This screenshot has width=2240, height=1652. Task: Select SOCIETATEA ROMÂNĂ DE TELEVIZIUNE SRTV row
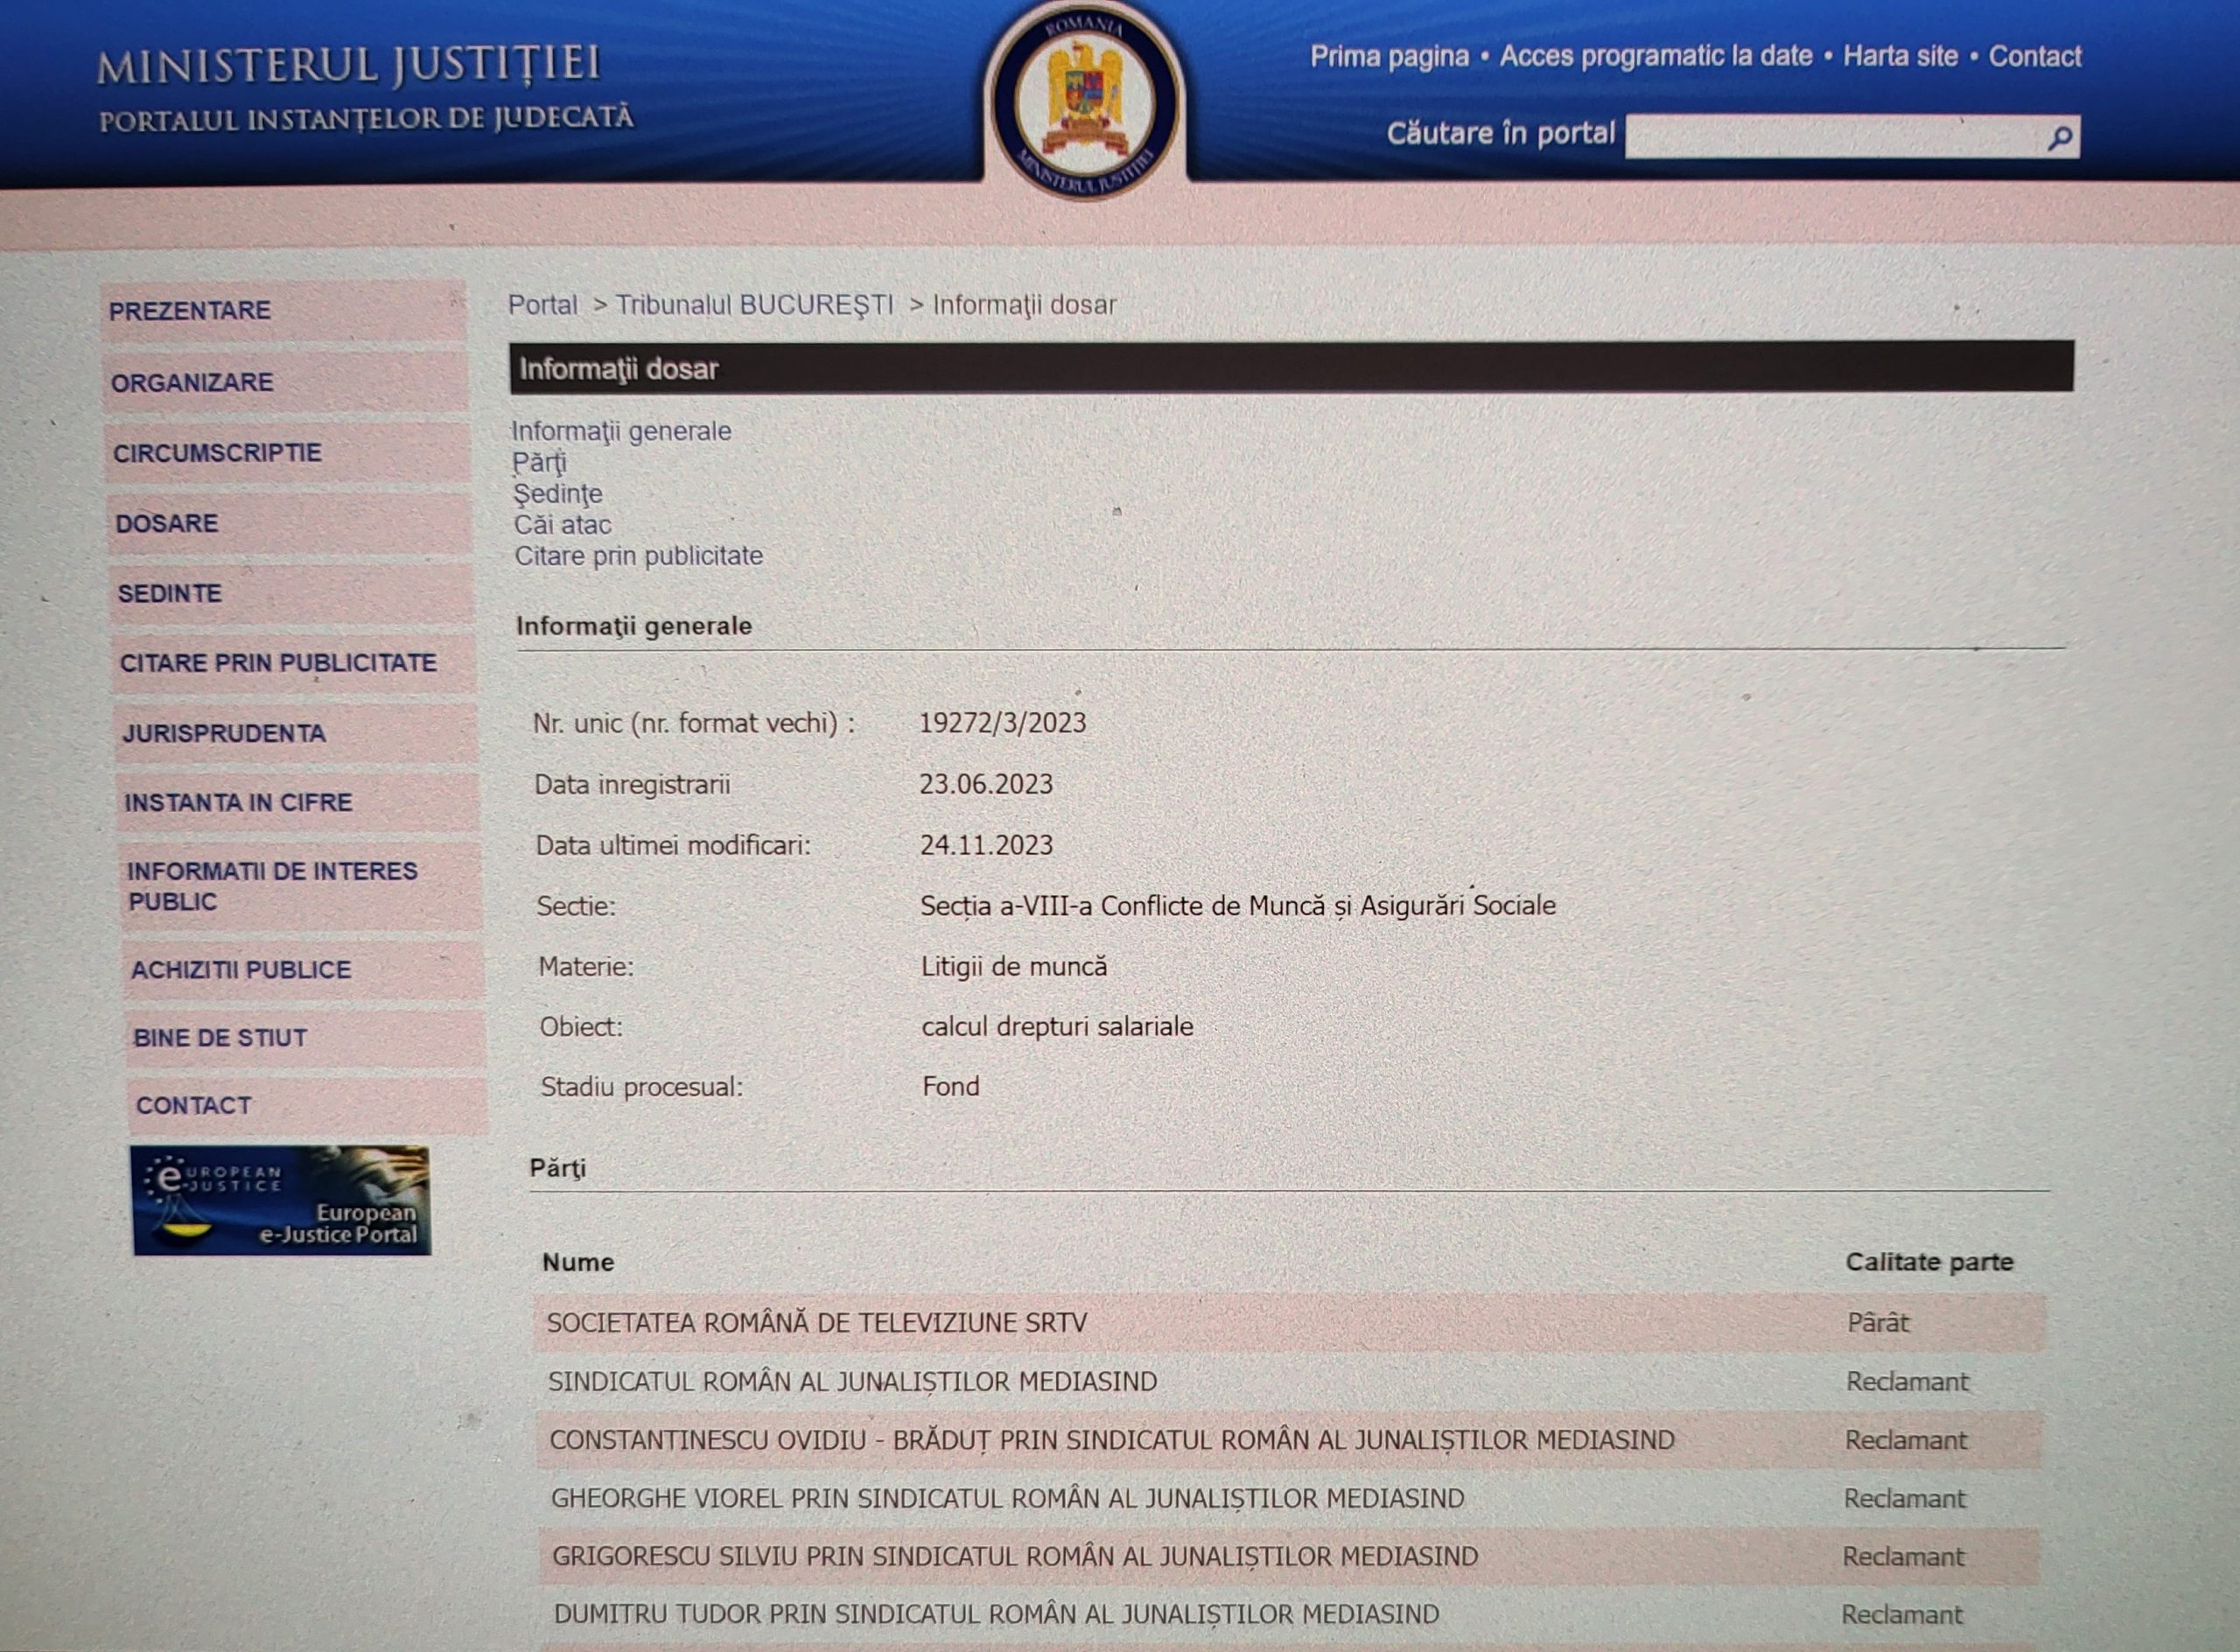click(x=1290, y=1322)
